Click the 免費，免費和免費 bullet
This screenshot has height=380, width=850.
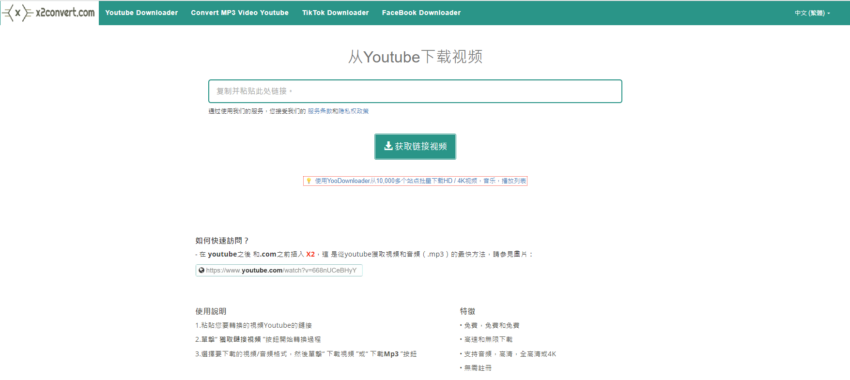[x=490, y=326]
